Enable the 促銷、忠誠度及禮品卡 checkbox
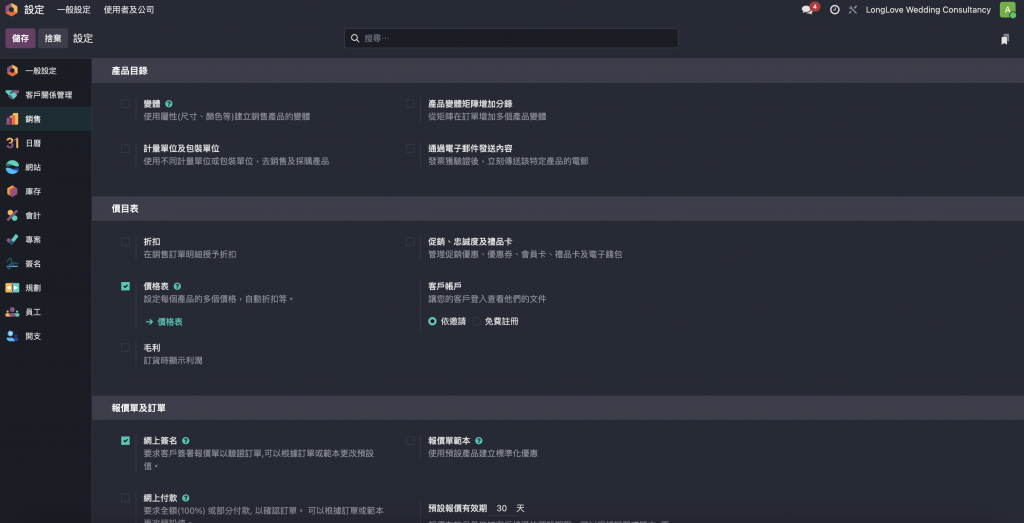Image resolution: width=1024 pixels, height=523 pixels. tap(409, 242)
